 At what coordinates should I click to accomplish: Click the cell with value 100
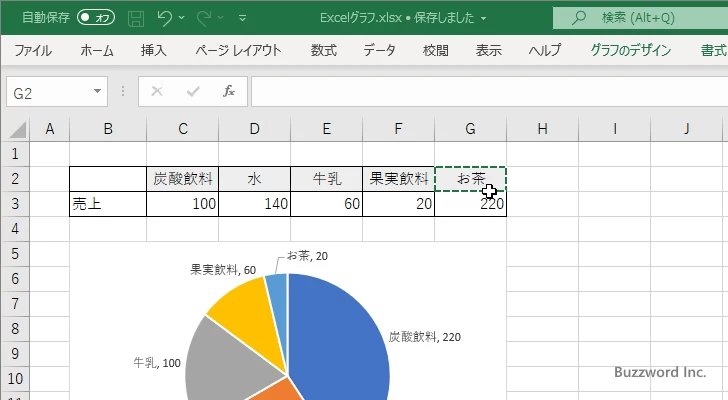(182, 204)
